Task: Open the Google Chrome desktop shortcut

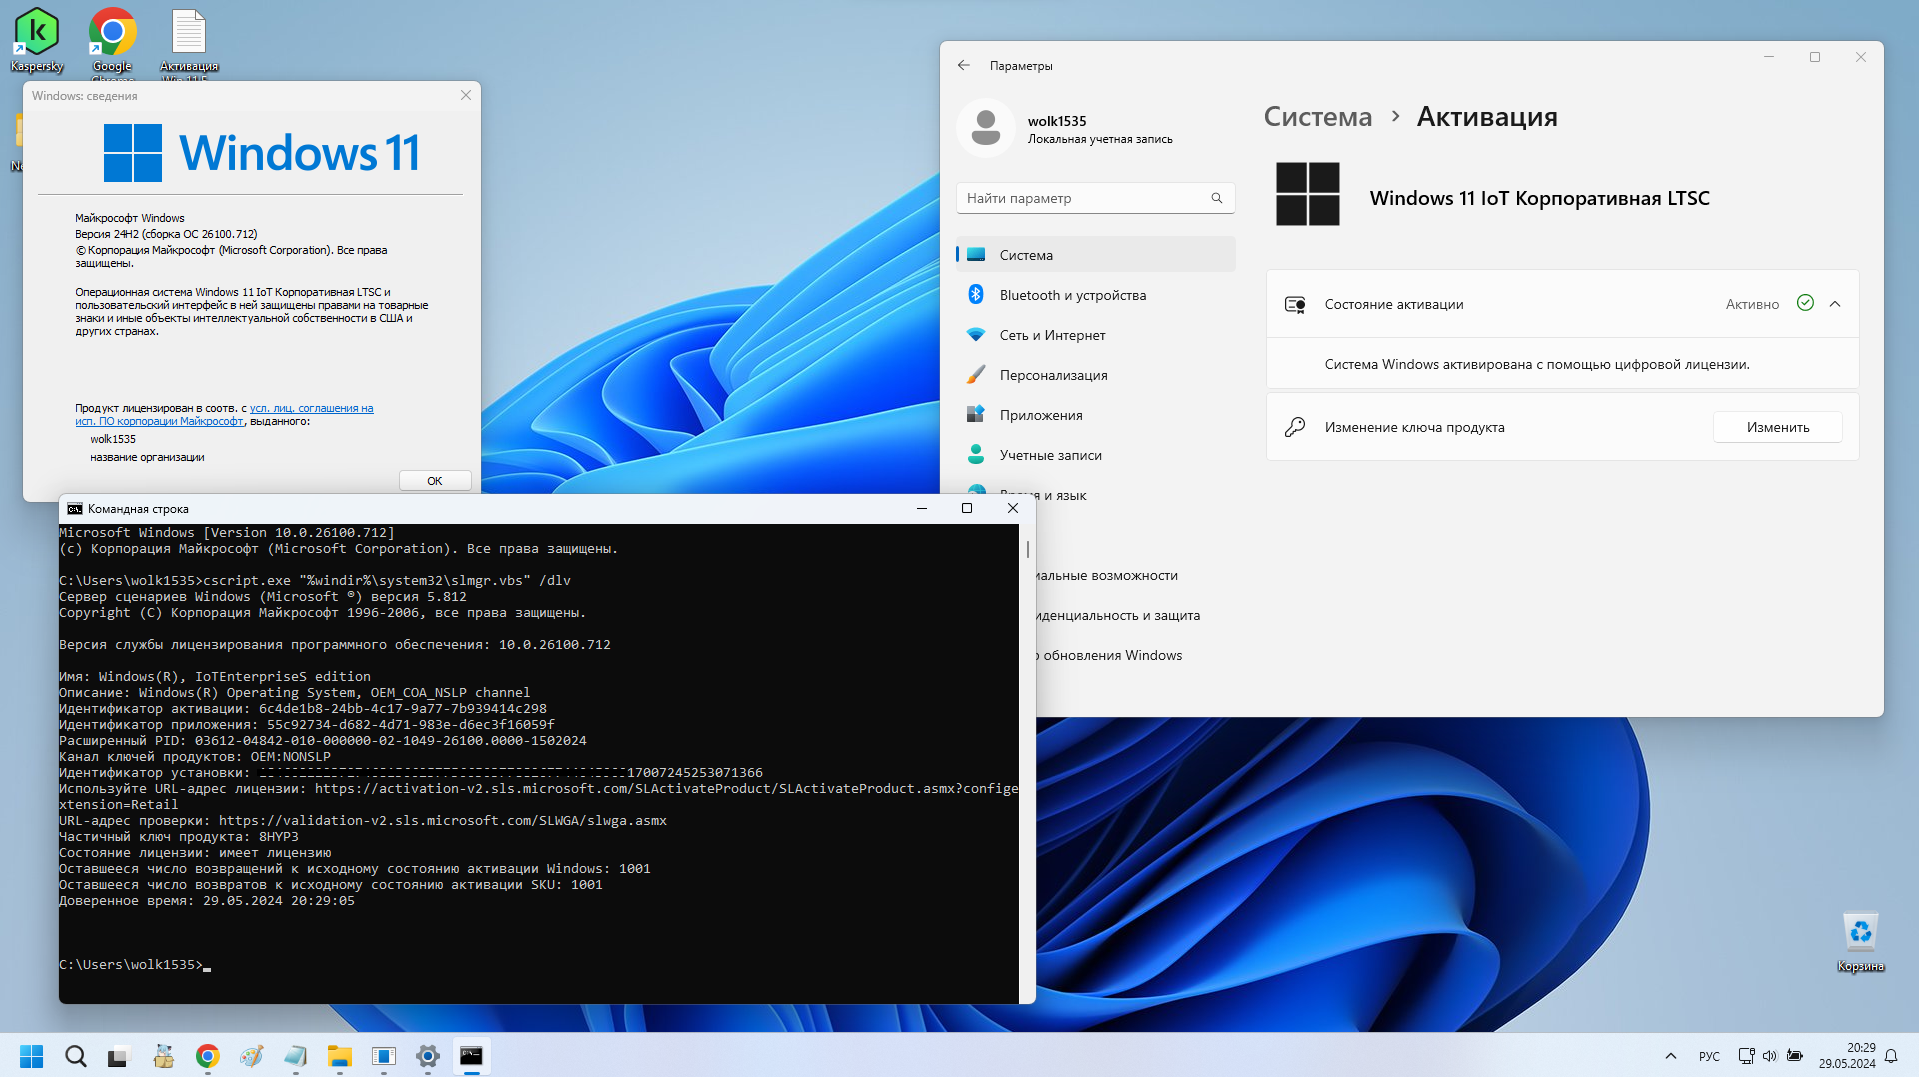Action: tap(113, 42)
